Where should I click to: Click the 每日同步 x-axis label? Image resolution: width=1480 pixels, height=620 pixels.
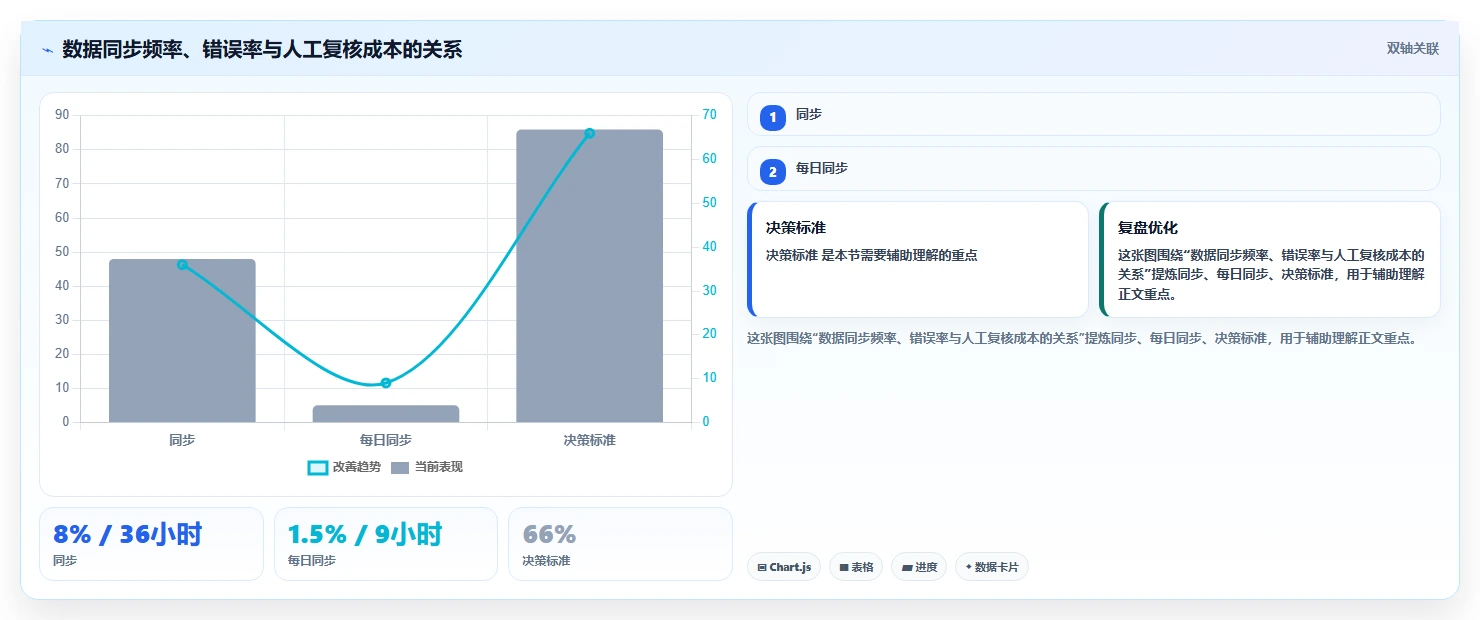click(x=386, y=440)
